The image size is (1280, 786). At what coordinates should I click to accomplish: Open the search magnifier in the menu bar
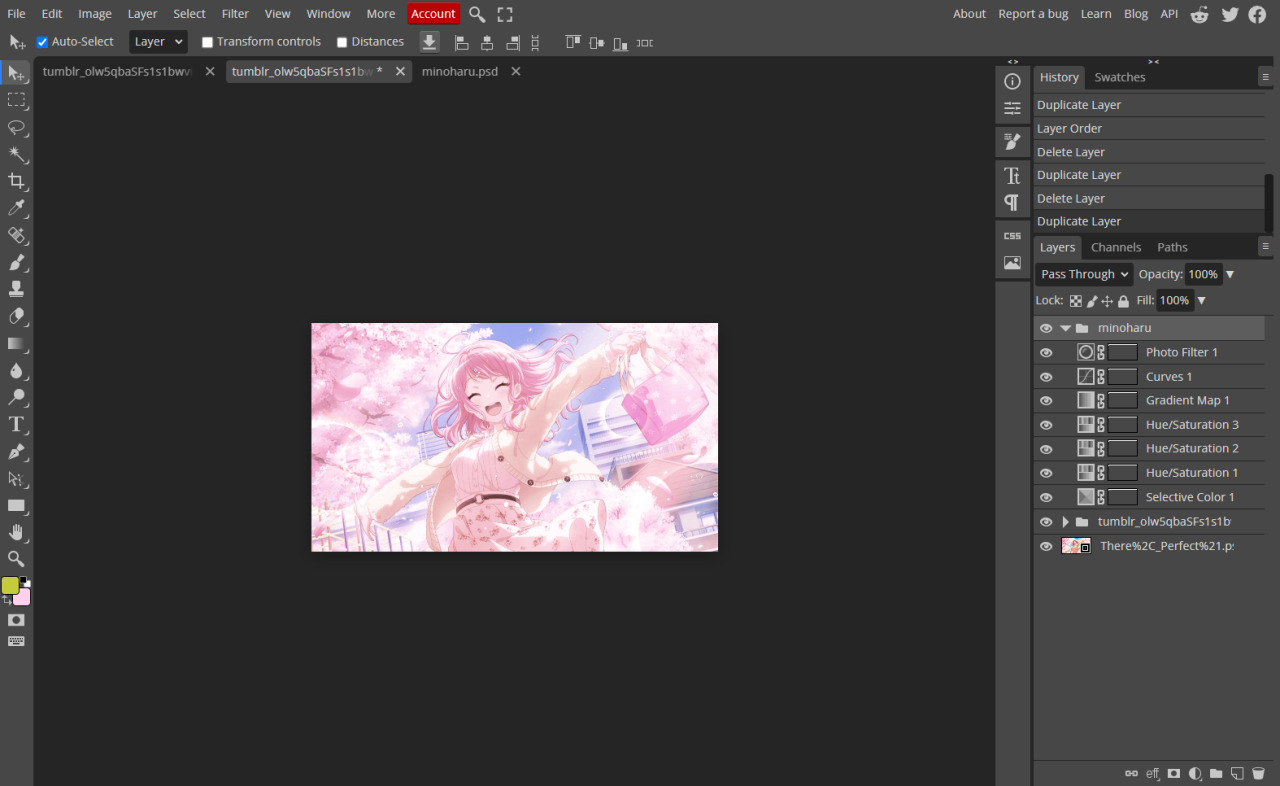coord(477,14)
